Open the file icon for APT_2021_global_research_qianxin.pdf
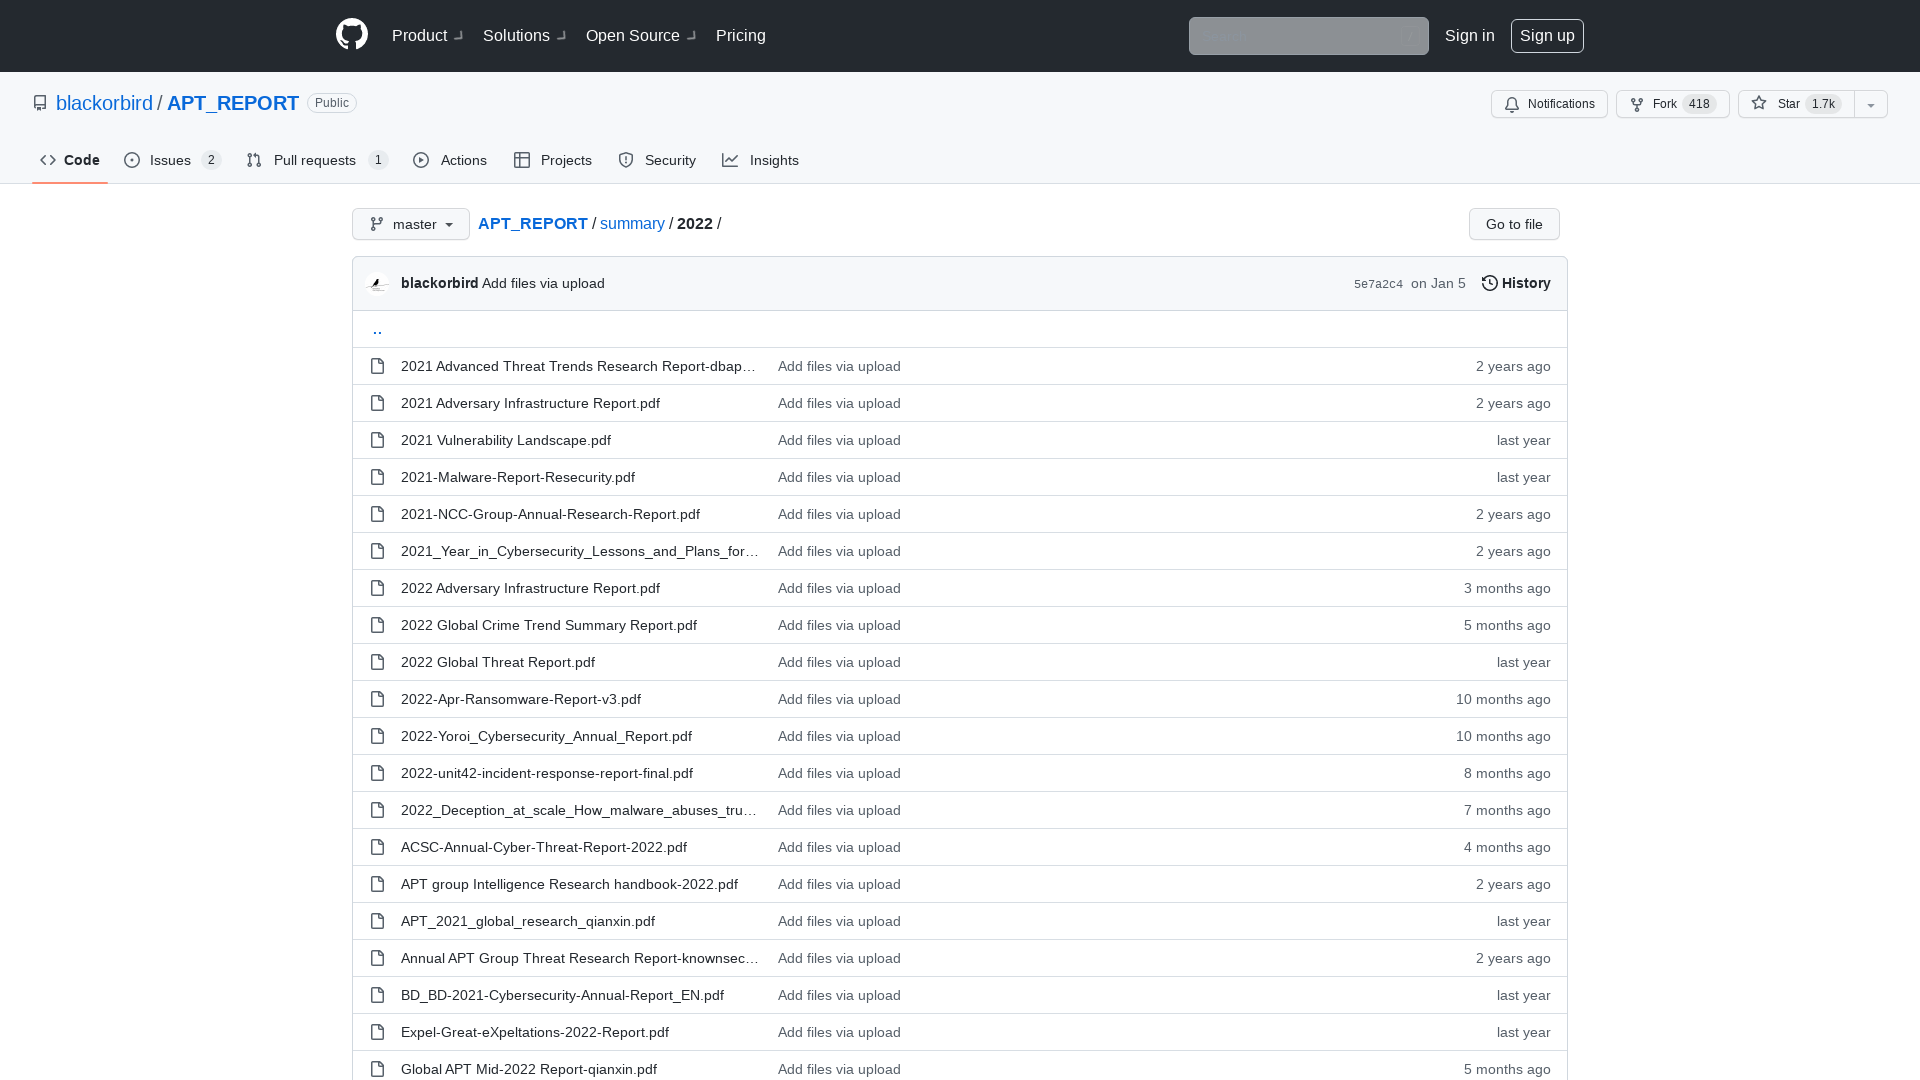 tap(377, 921)
